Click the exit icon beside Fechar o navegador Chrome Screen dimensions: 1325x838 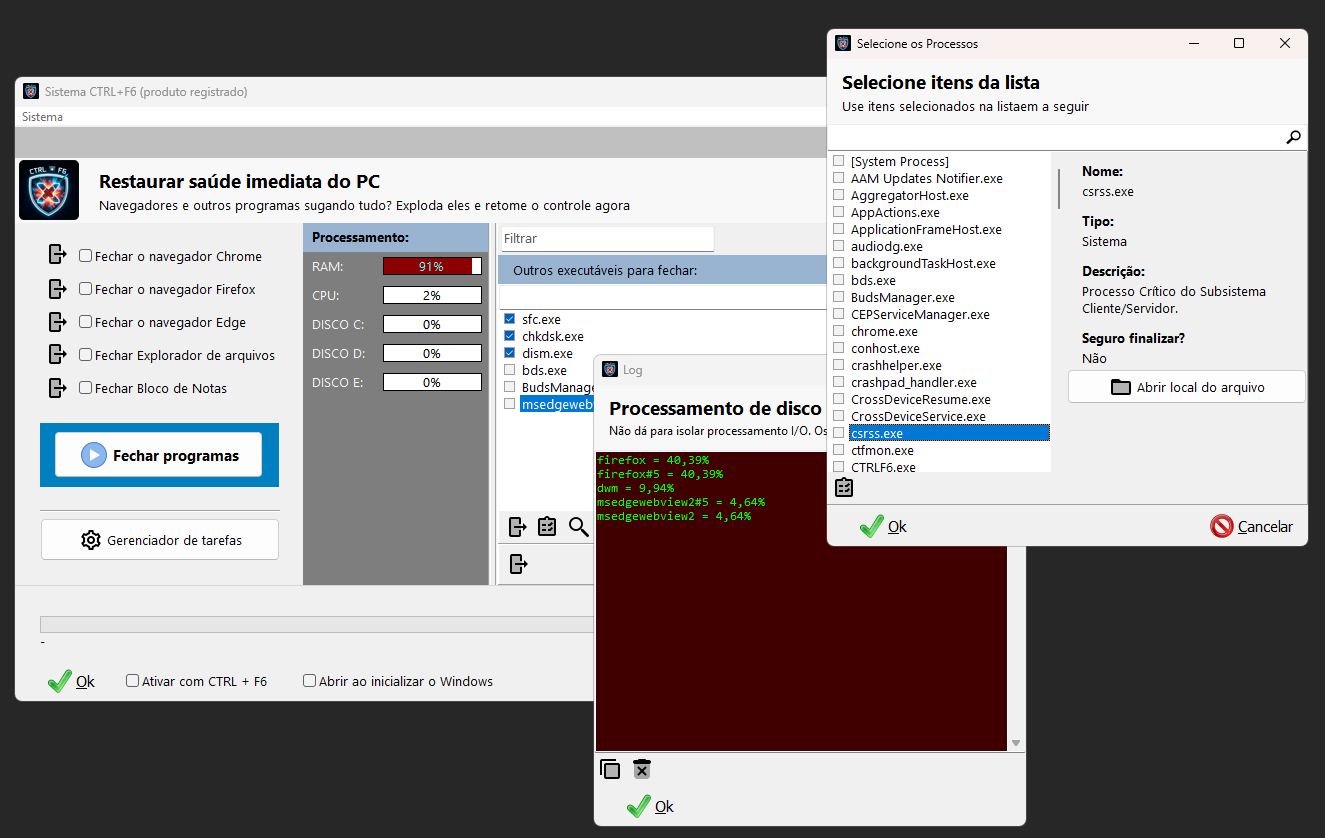(x=57, y=256)
